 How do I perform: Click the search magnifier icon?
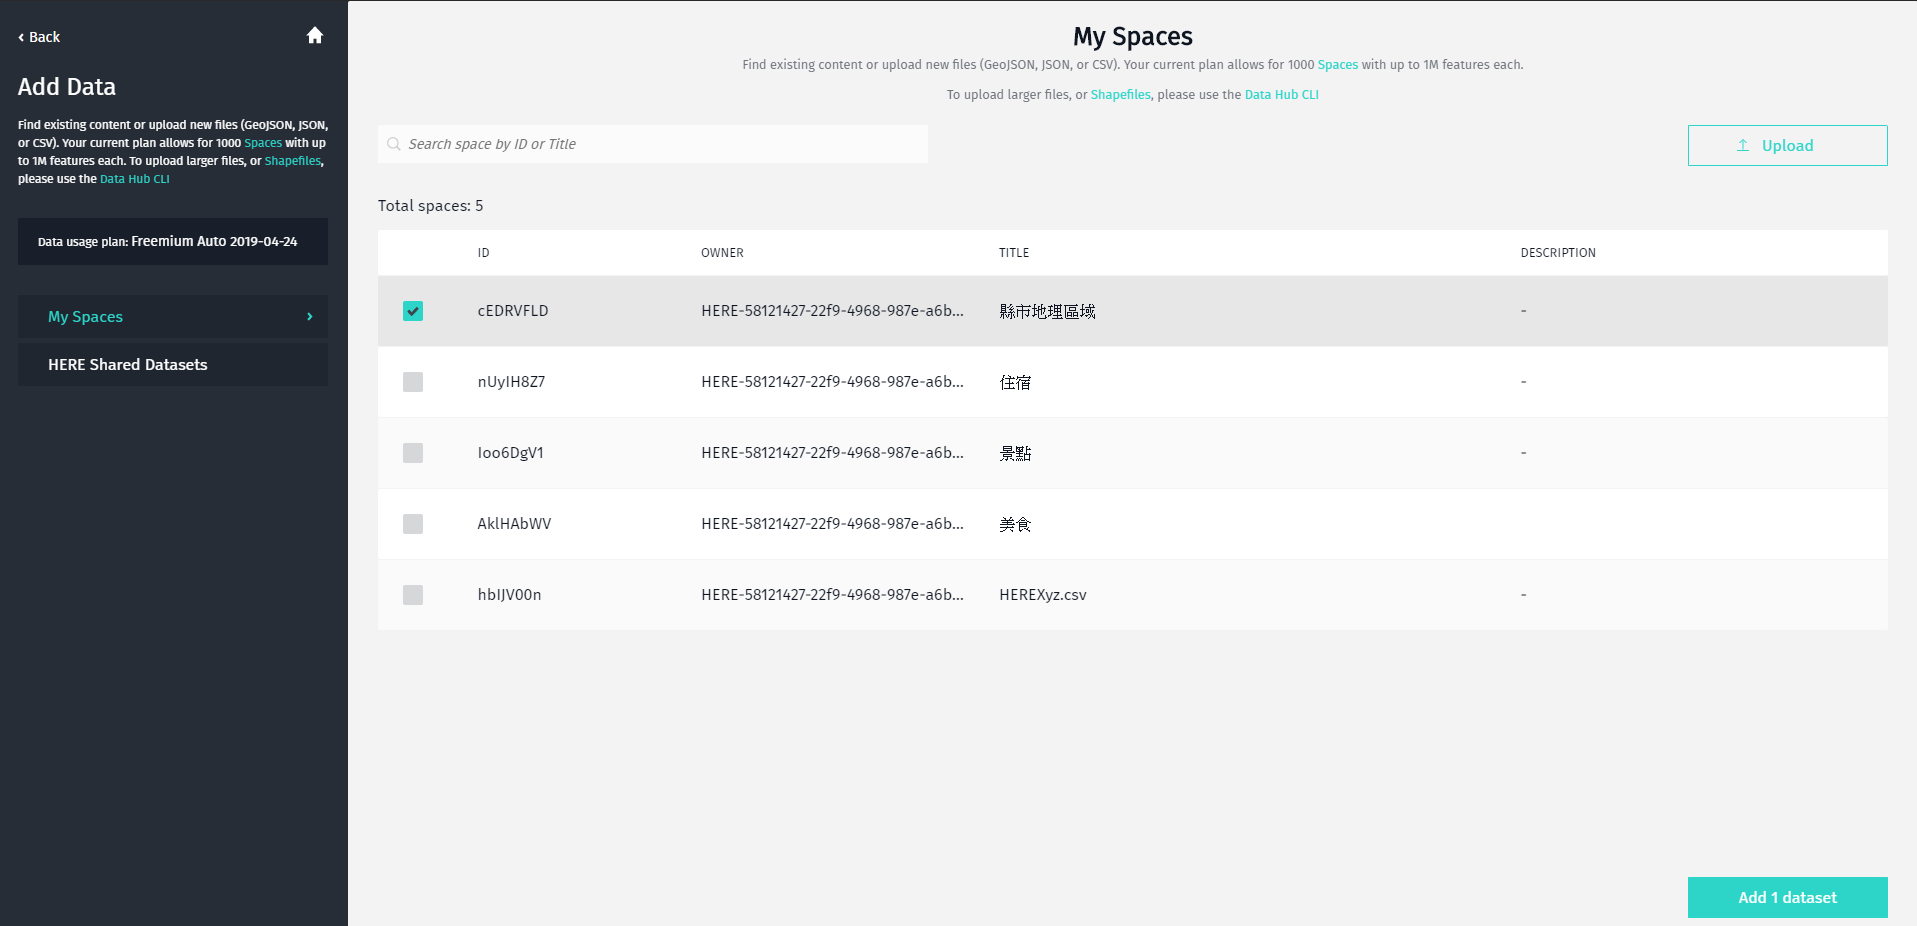394,144
